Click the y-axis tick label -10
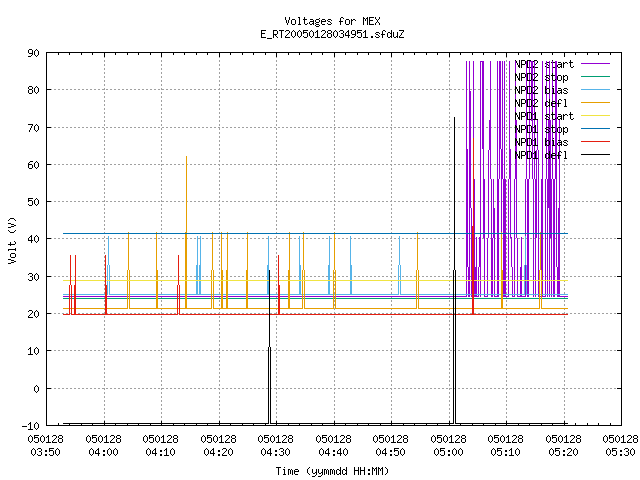The width and height of the screenshot is (640, 480). 31,426
